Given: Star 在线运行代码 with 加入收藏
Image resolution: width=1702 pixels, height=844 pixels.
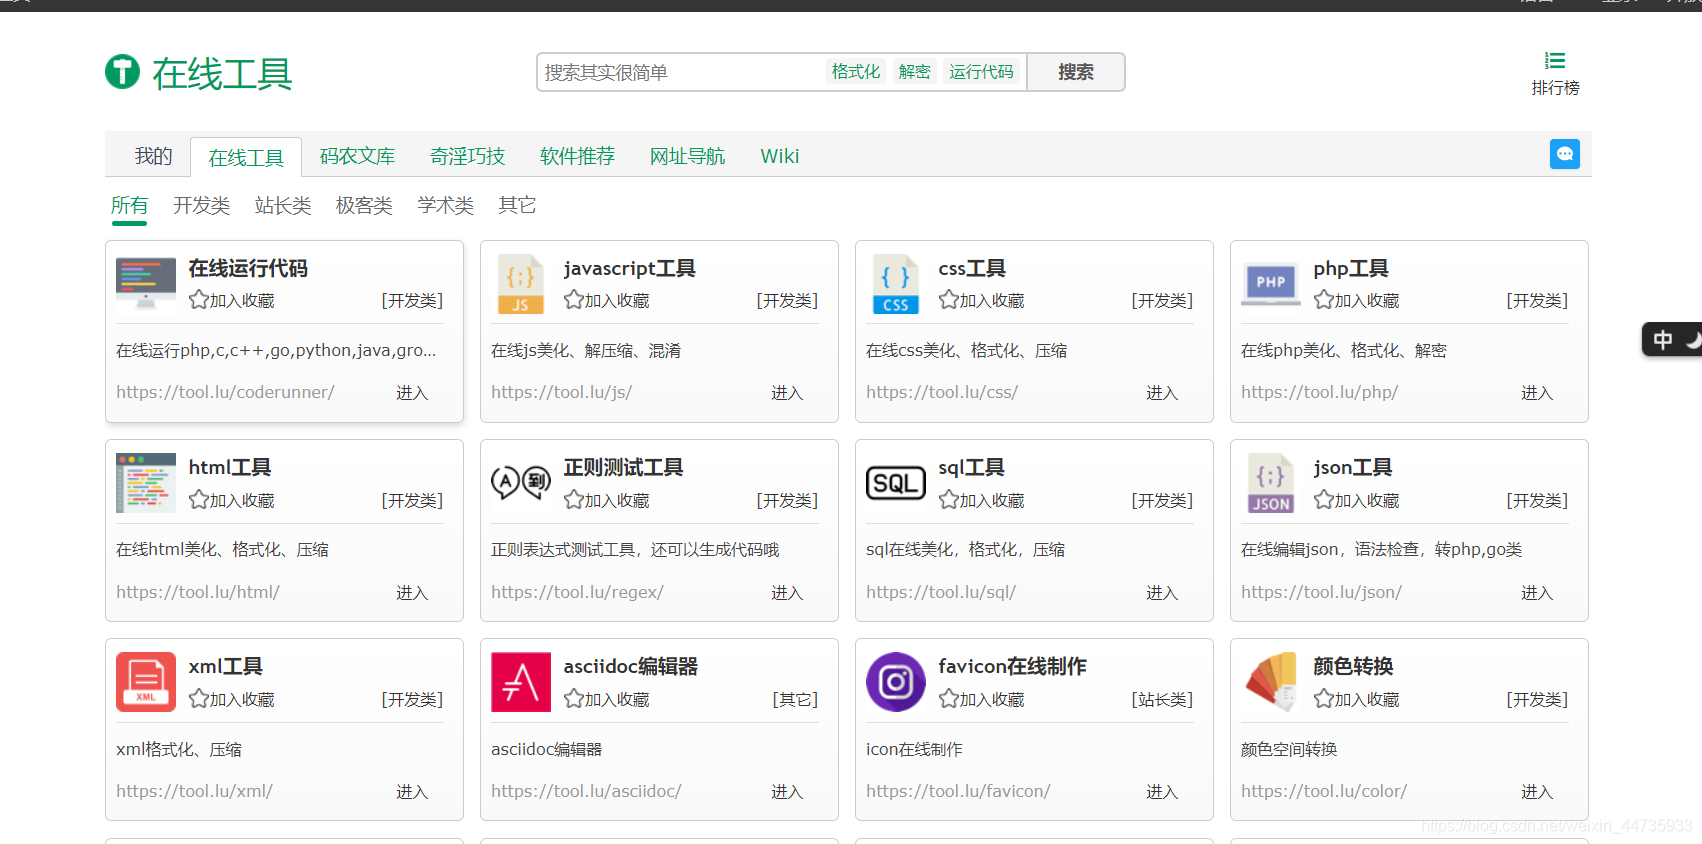Looking at the screenshot, I should pyautogui.click(x=232, y=300).
